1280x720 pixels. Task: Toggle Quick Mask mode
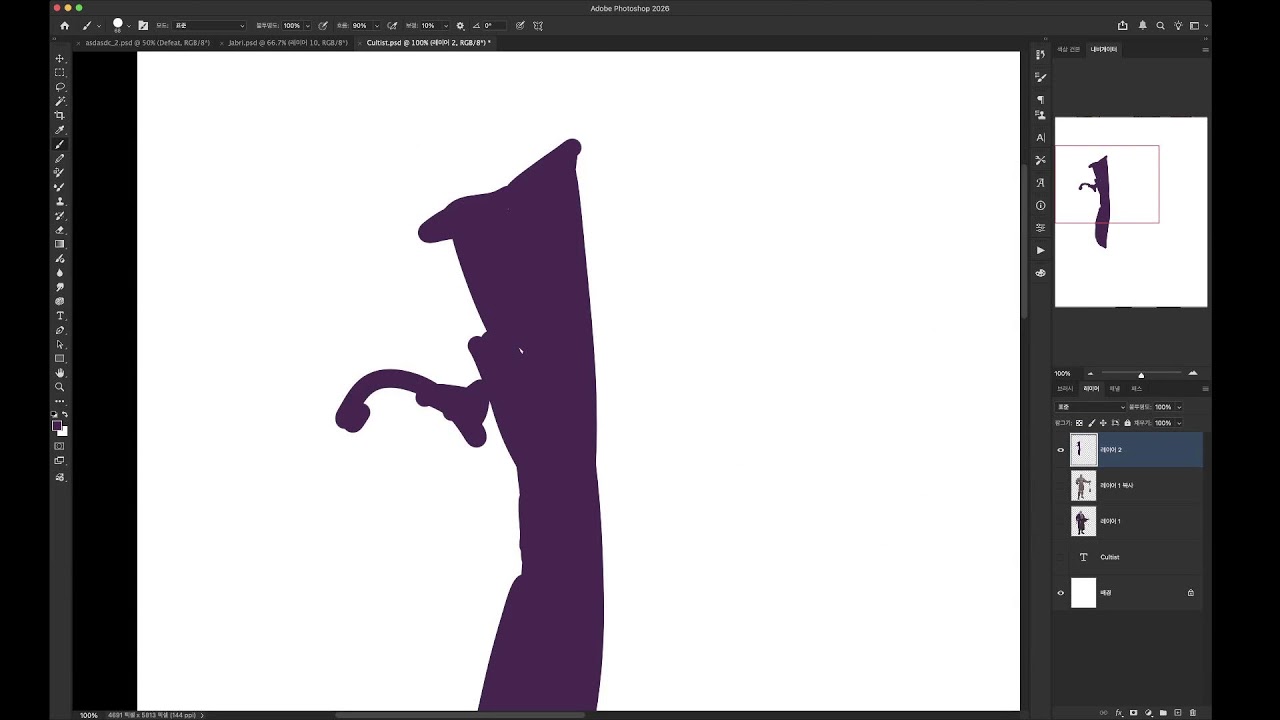pos(59,446)
